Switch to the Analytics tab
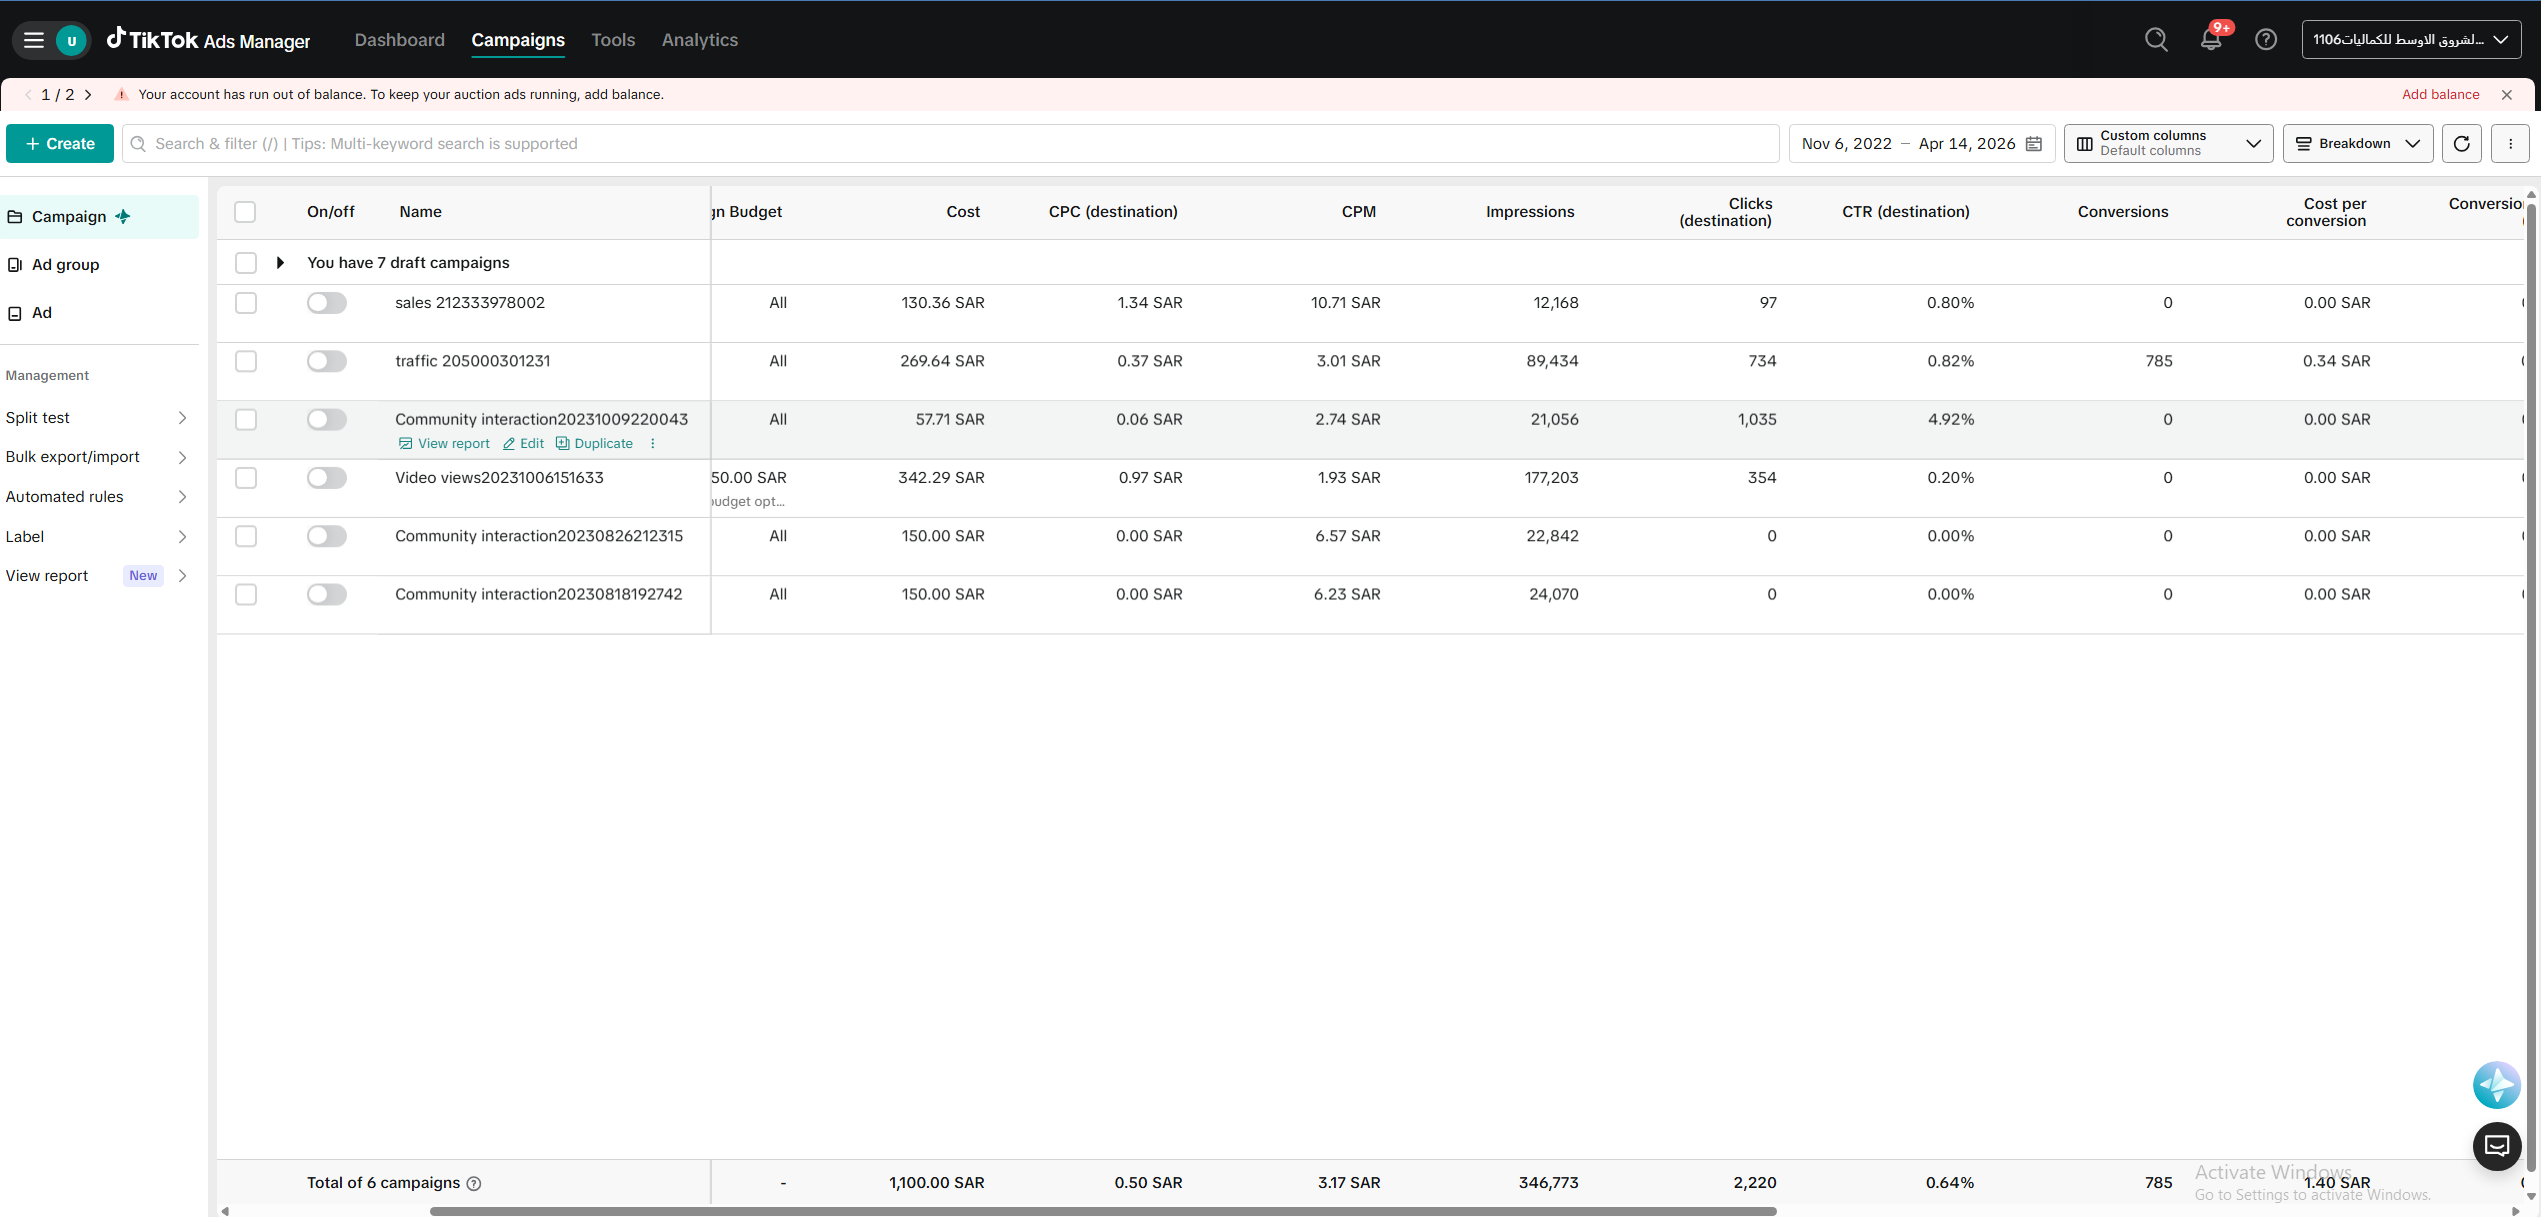This screenshot has height=1217, width=2541. click(699, 40)
